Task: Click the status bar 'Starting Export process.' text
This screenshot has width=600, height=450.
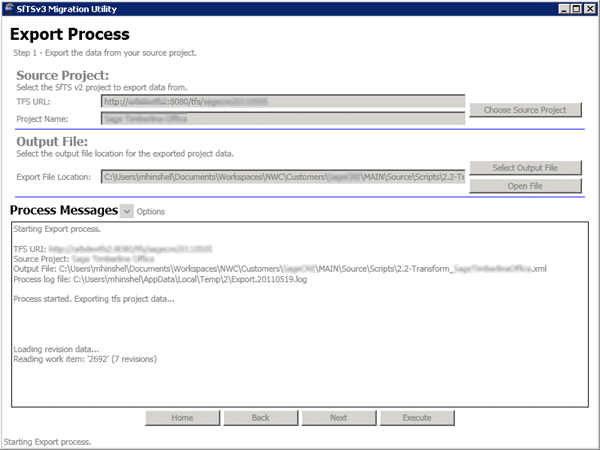Action: point(47,442)
